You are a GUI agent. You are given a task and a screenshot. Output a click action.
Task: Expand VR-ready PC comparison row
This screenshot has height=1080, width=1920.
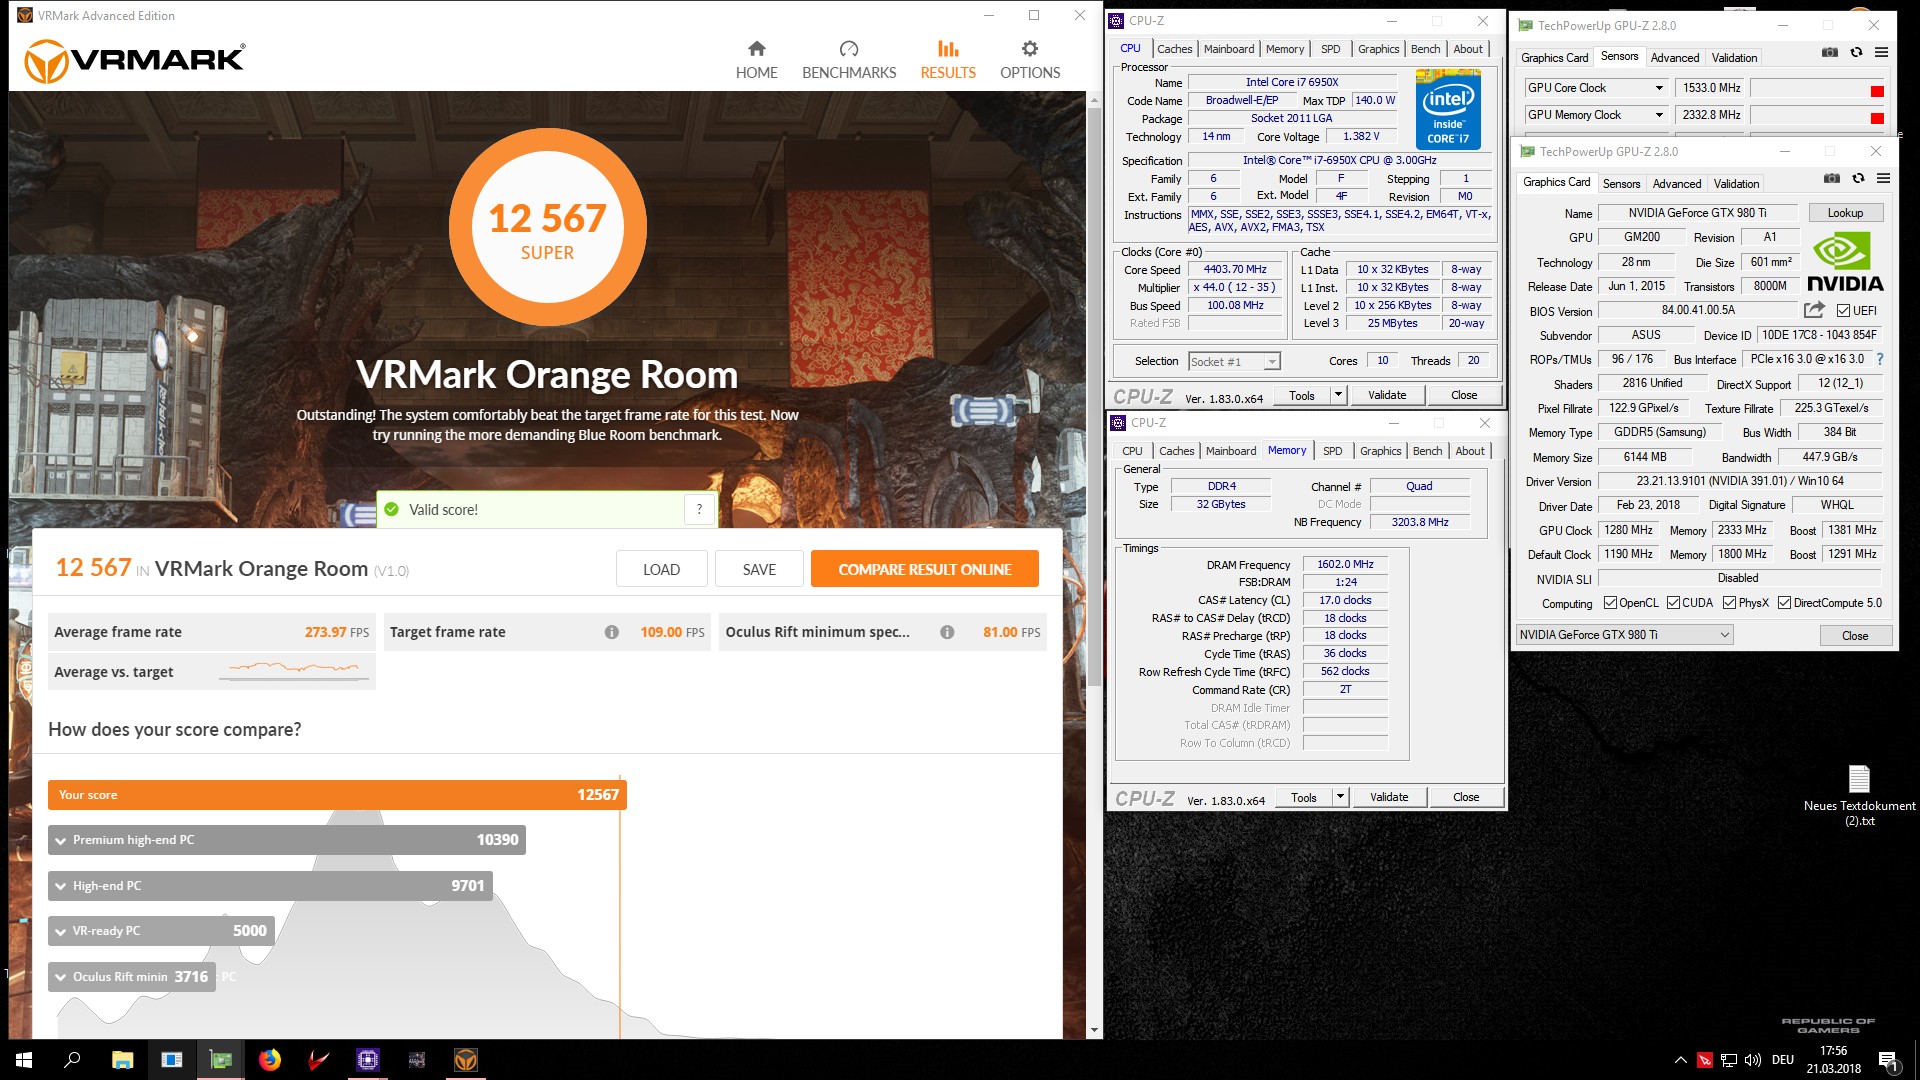point(161,931)
